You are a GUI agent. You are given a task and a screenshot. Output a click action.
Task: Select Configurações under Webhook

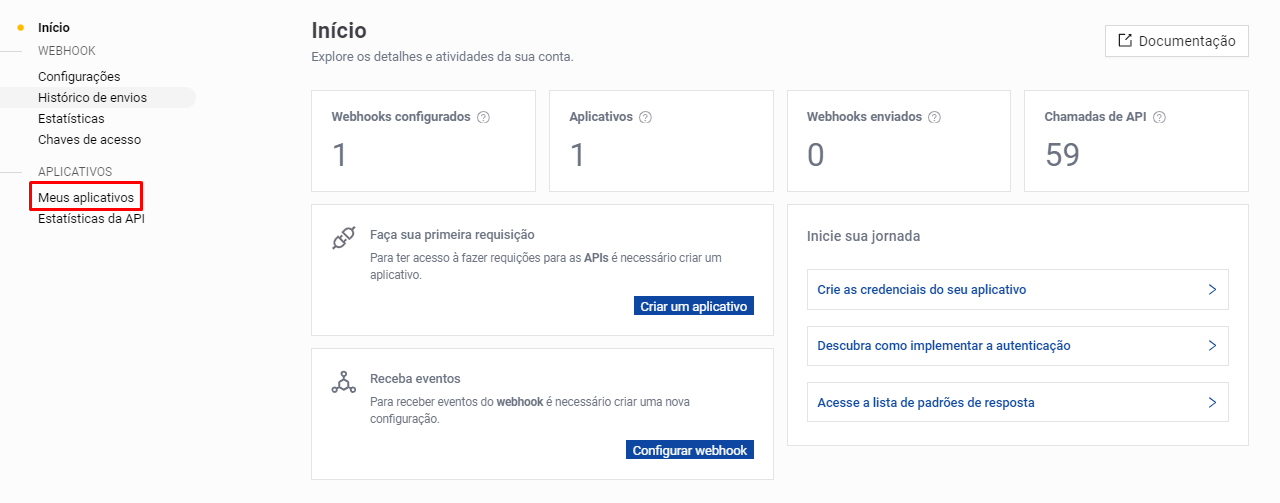click(x=79, y=77)
